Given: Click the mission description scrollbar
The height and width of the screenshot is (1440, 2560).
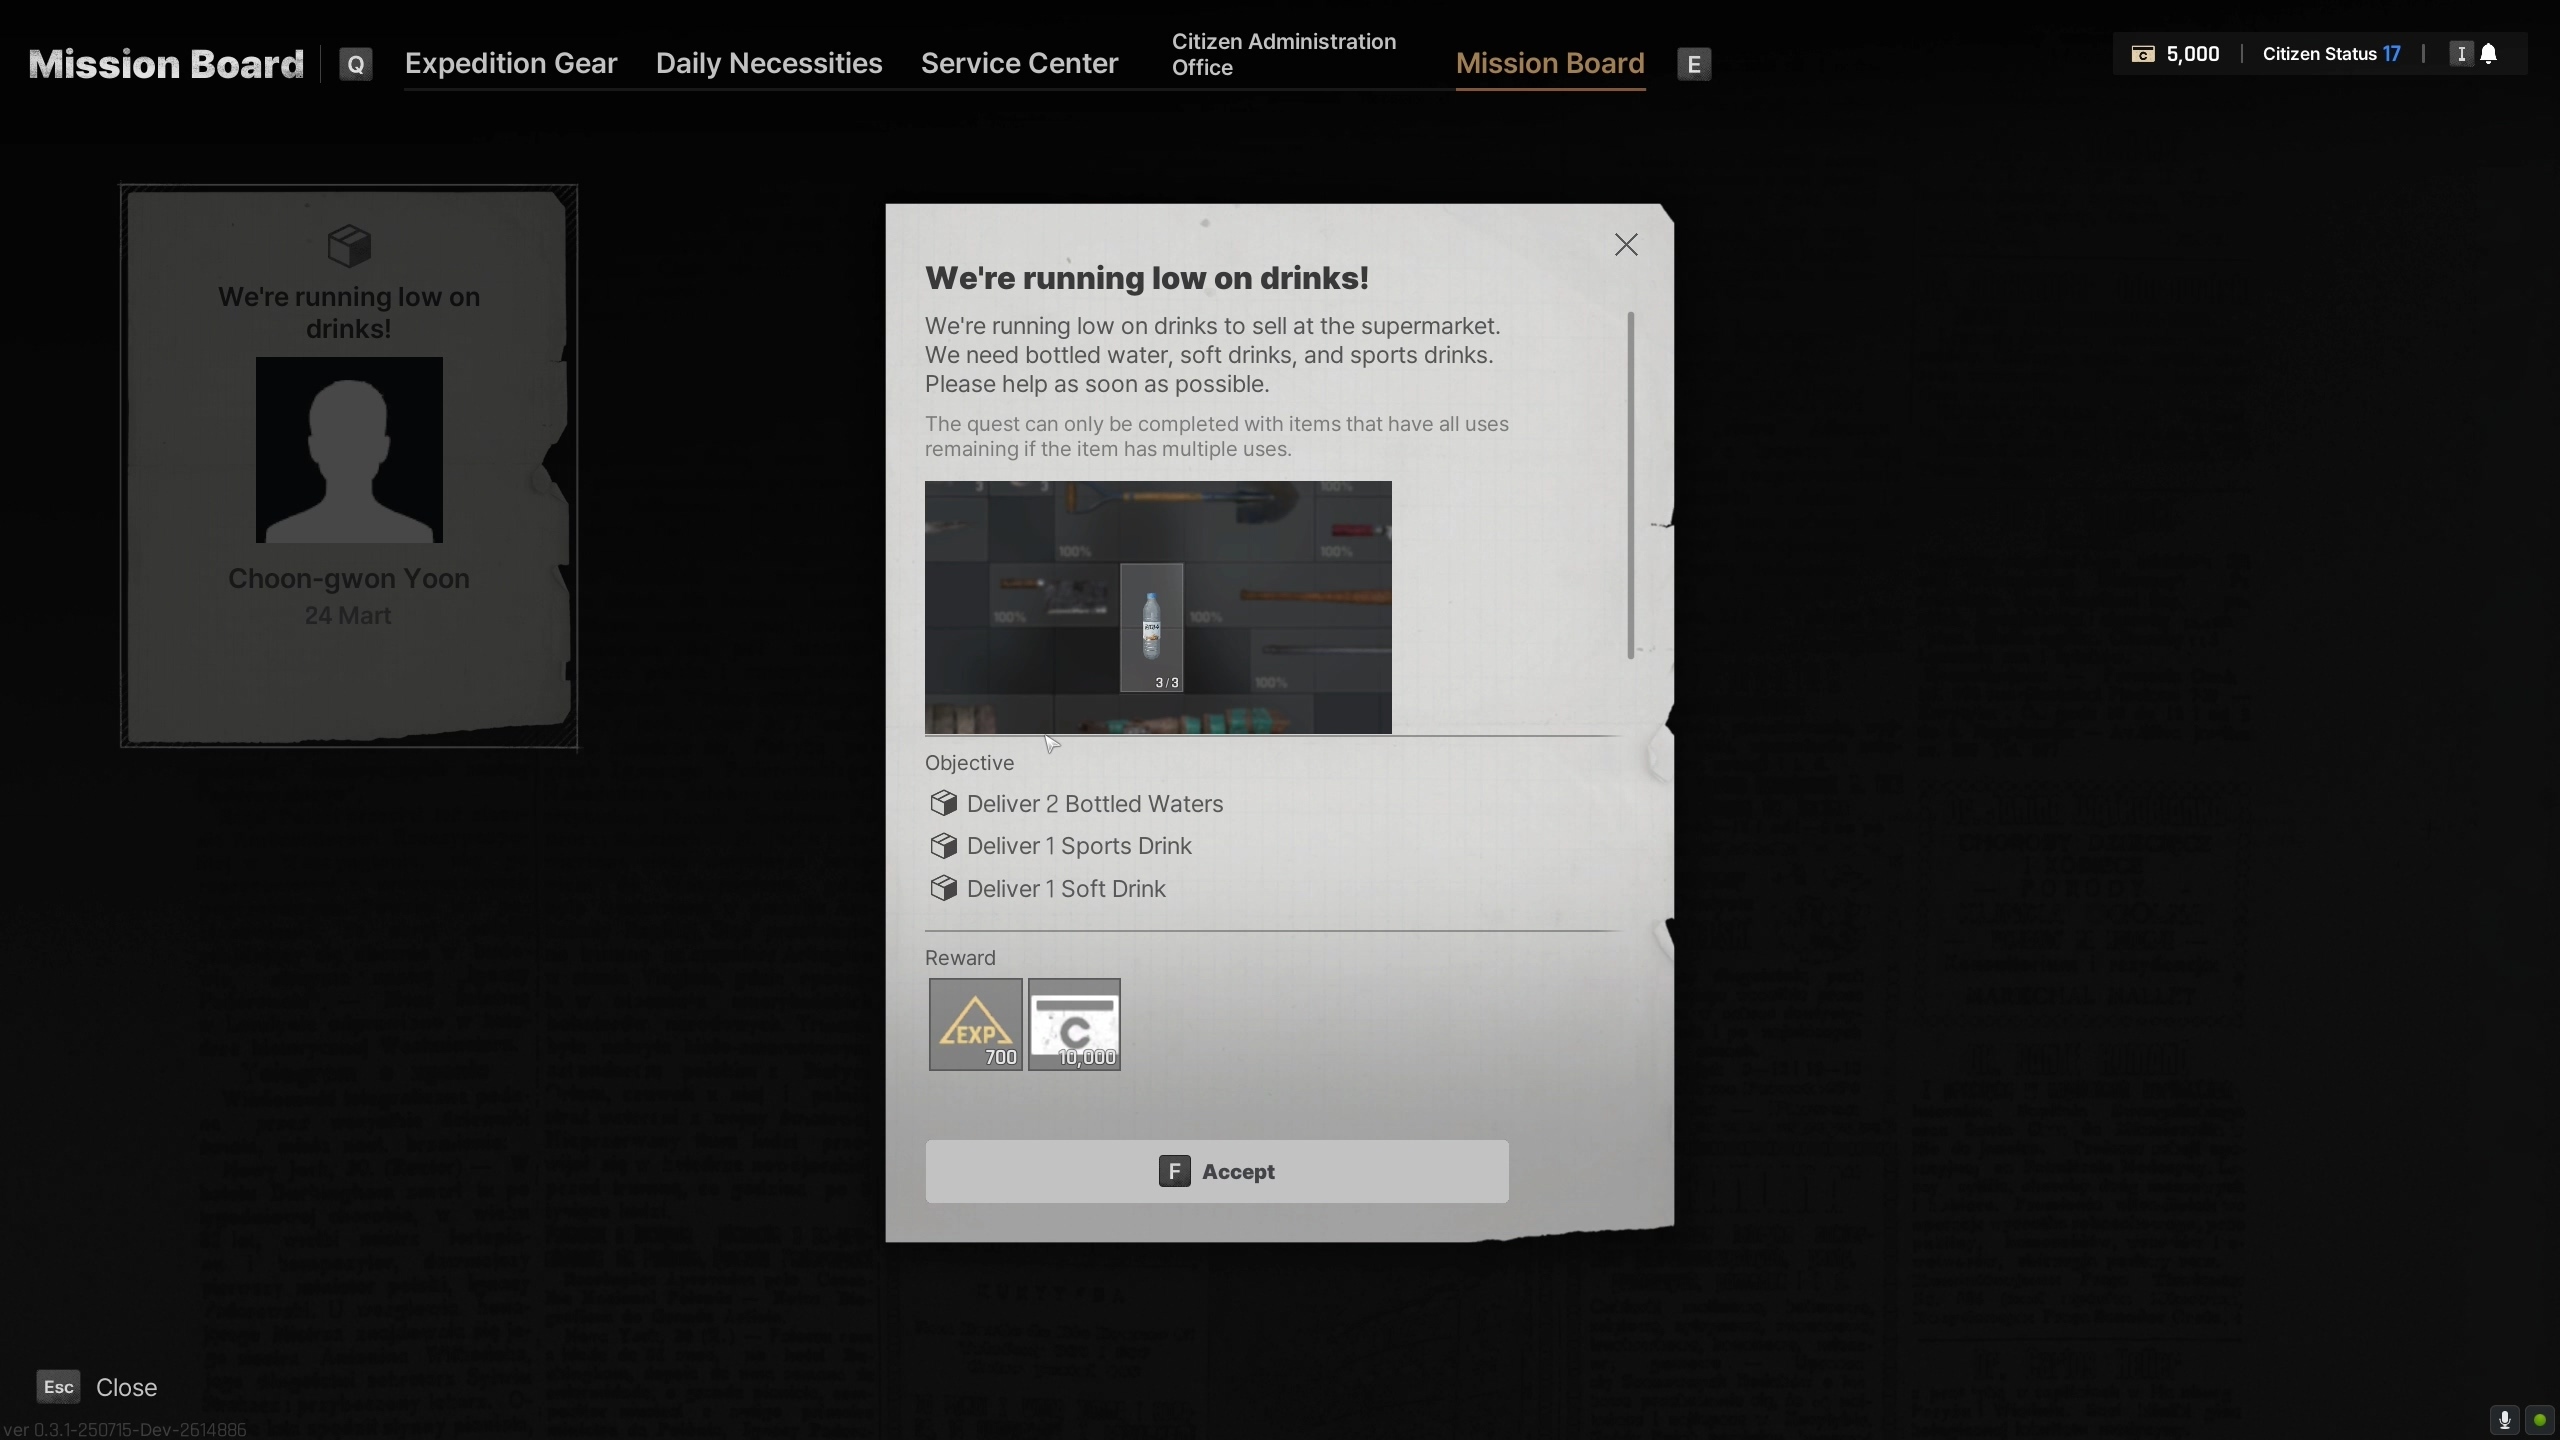Looking at the screenshot, I should tap(1631, 485).
